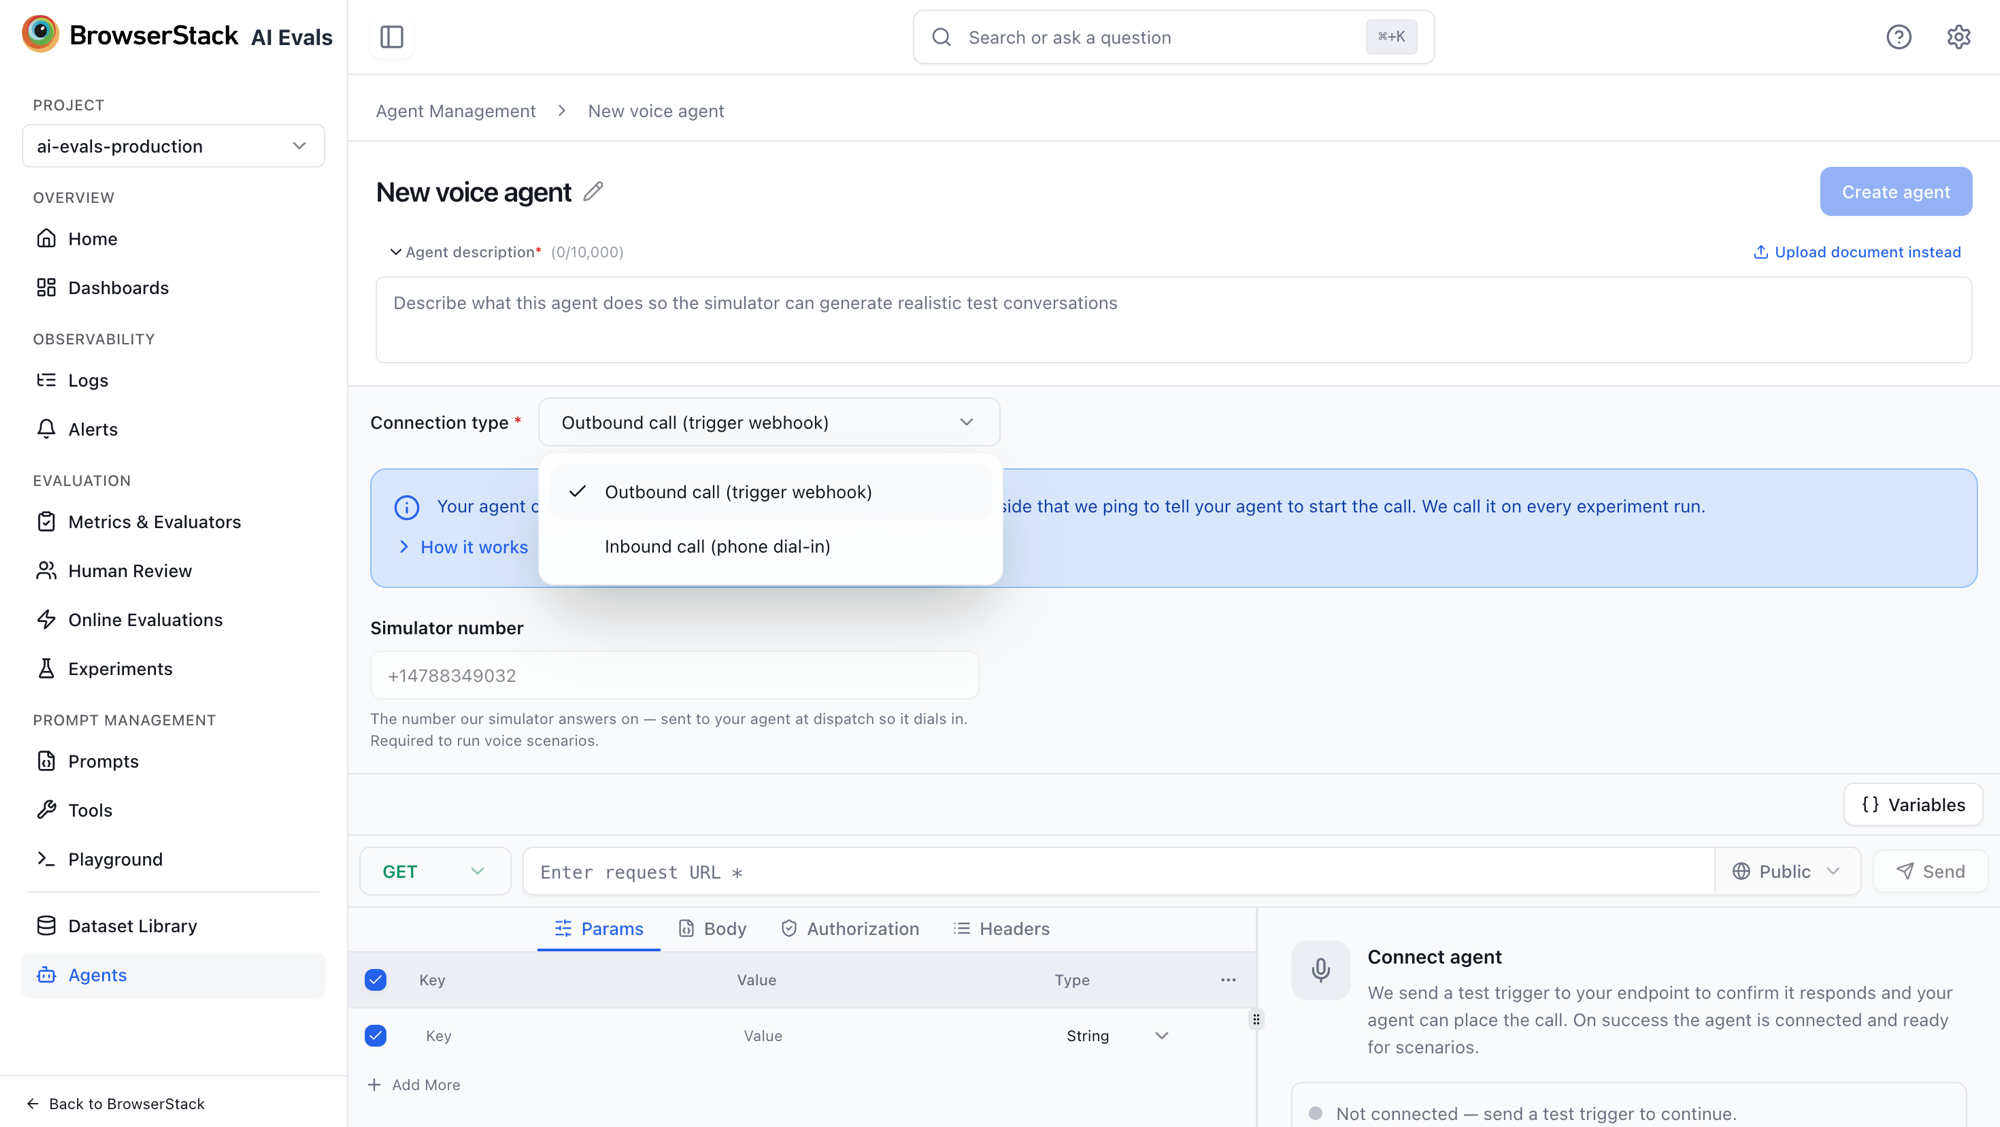Open the String type dropdown
The height and width of the screenshot is (1127, 2000).
pyautogui.click(x=1117, y=1036)
